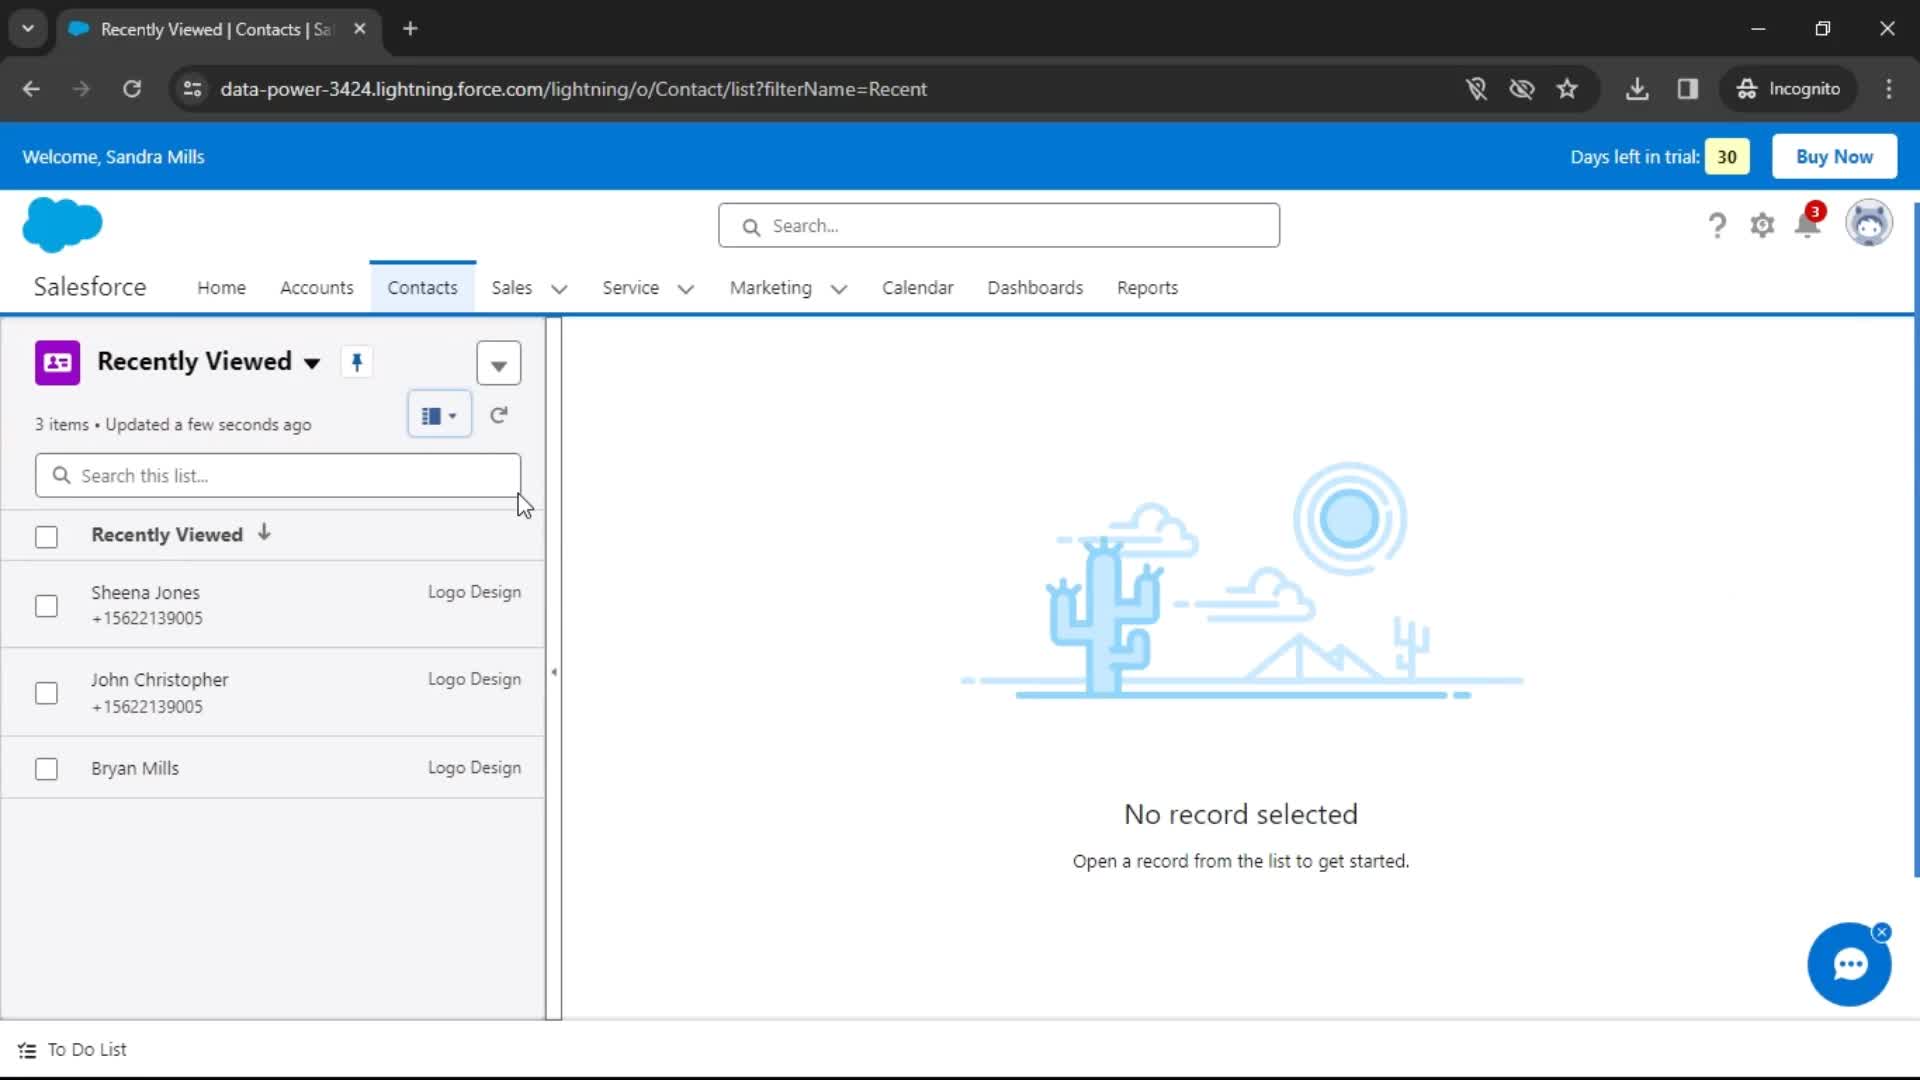Open the Accounts tab

(x=317, y=288)
